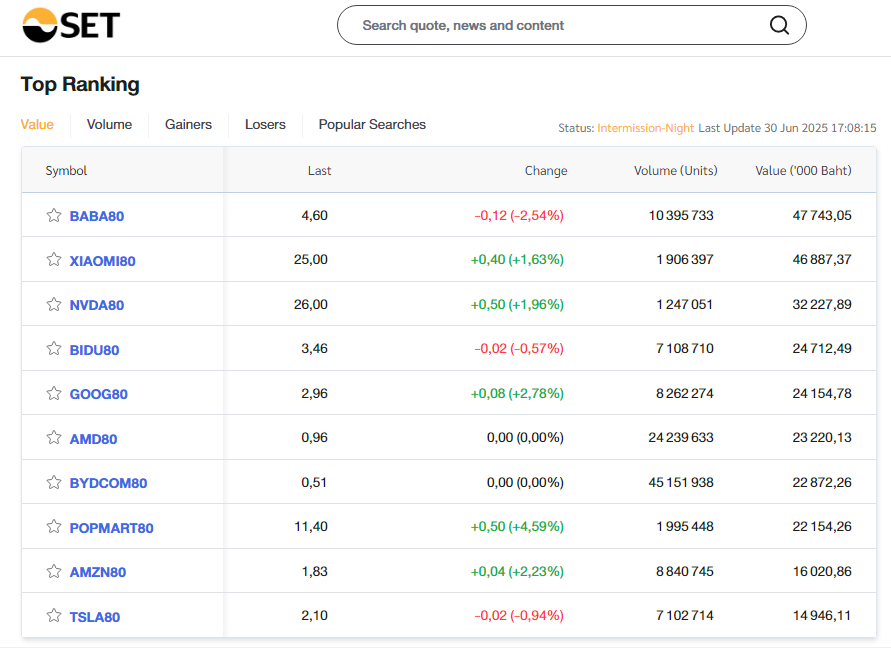Open the XIAOMI80 quote link

pos(102,261)
